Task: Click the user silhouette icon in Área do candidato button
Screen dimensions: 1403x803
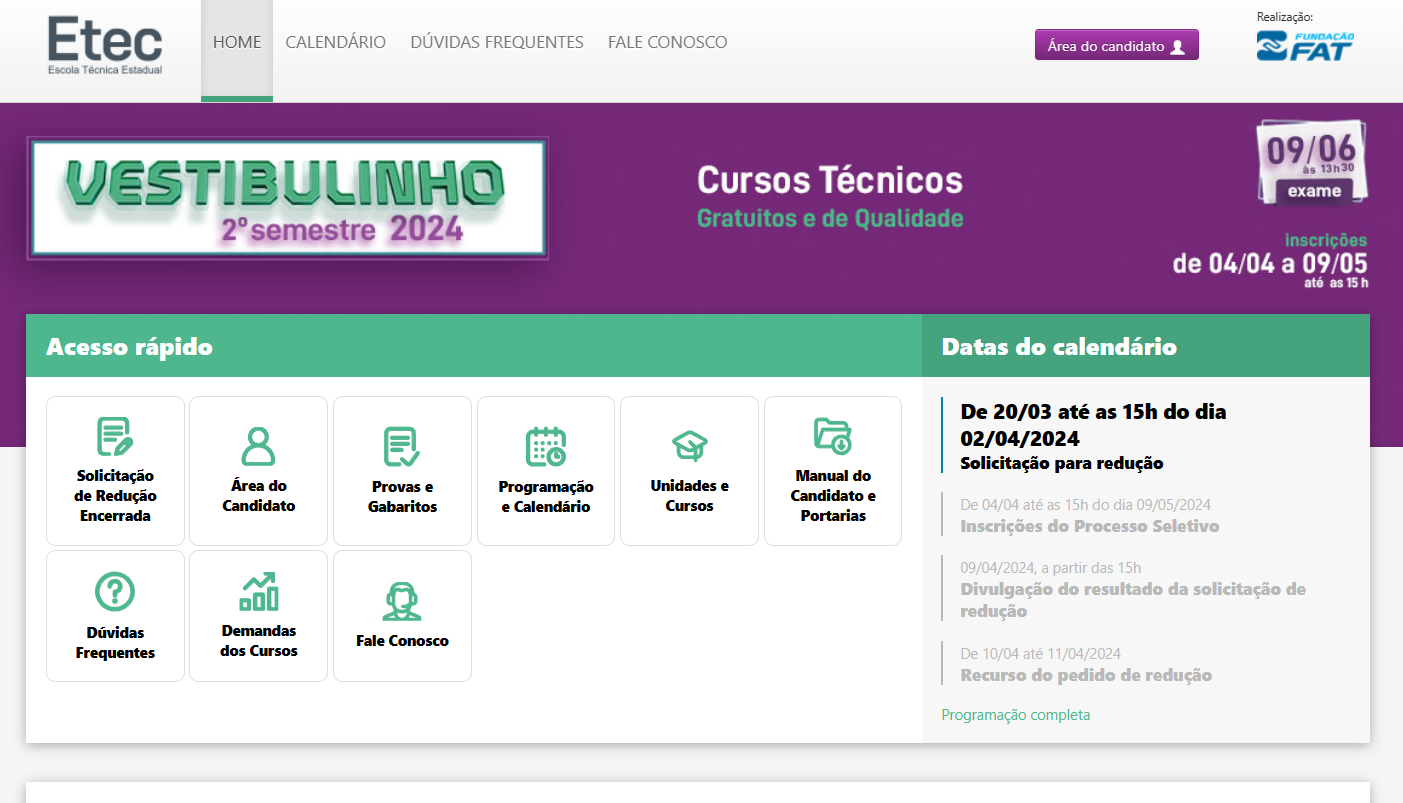Action: pyautogui.click(x=1177, y=46)
